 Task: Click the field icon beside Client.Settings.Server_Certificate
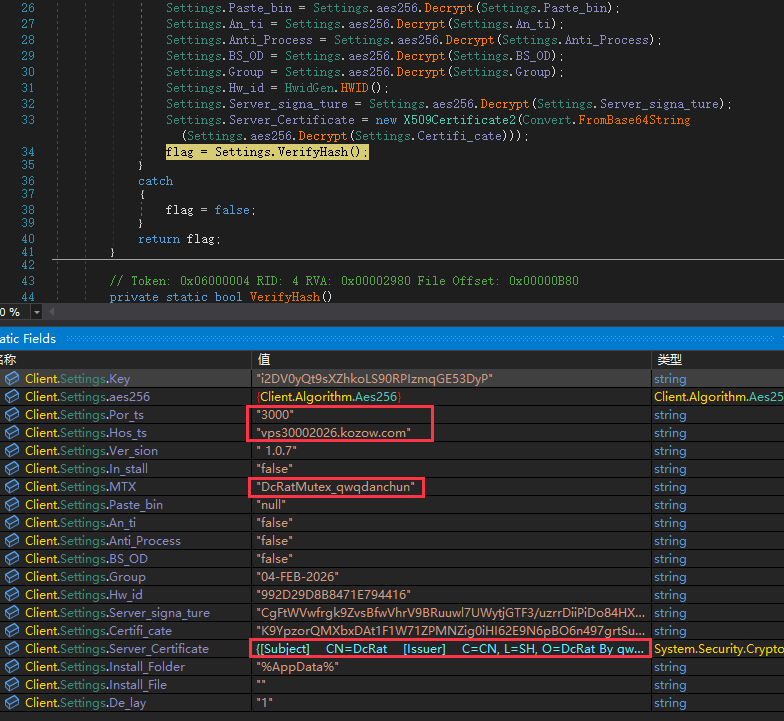pos(12,648)
